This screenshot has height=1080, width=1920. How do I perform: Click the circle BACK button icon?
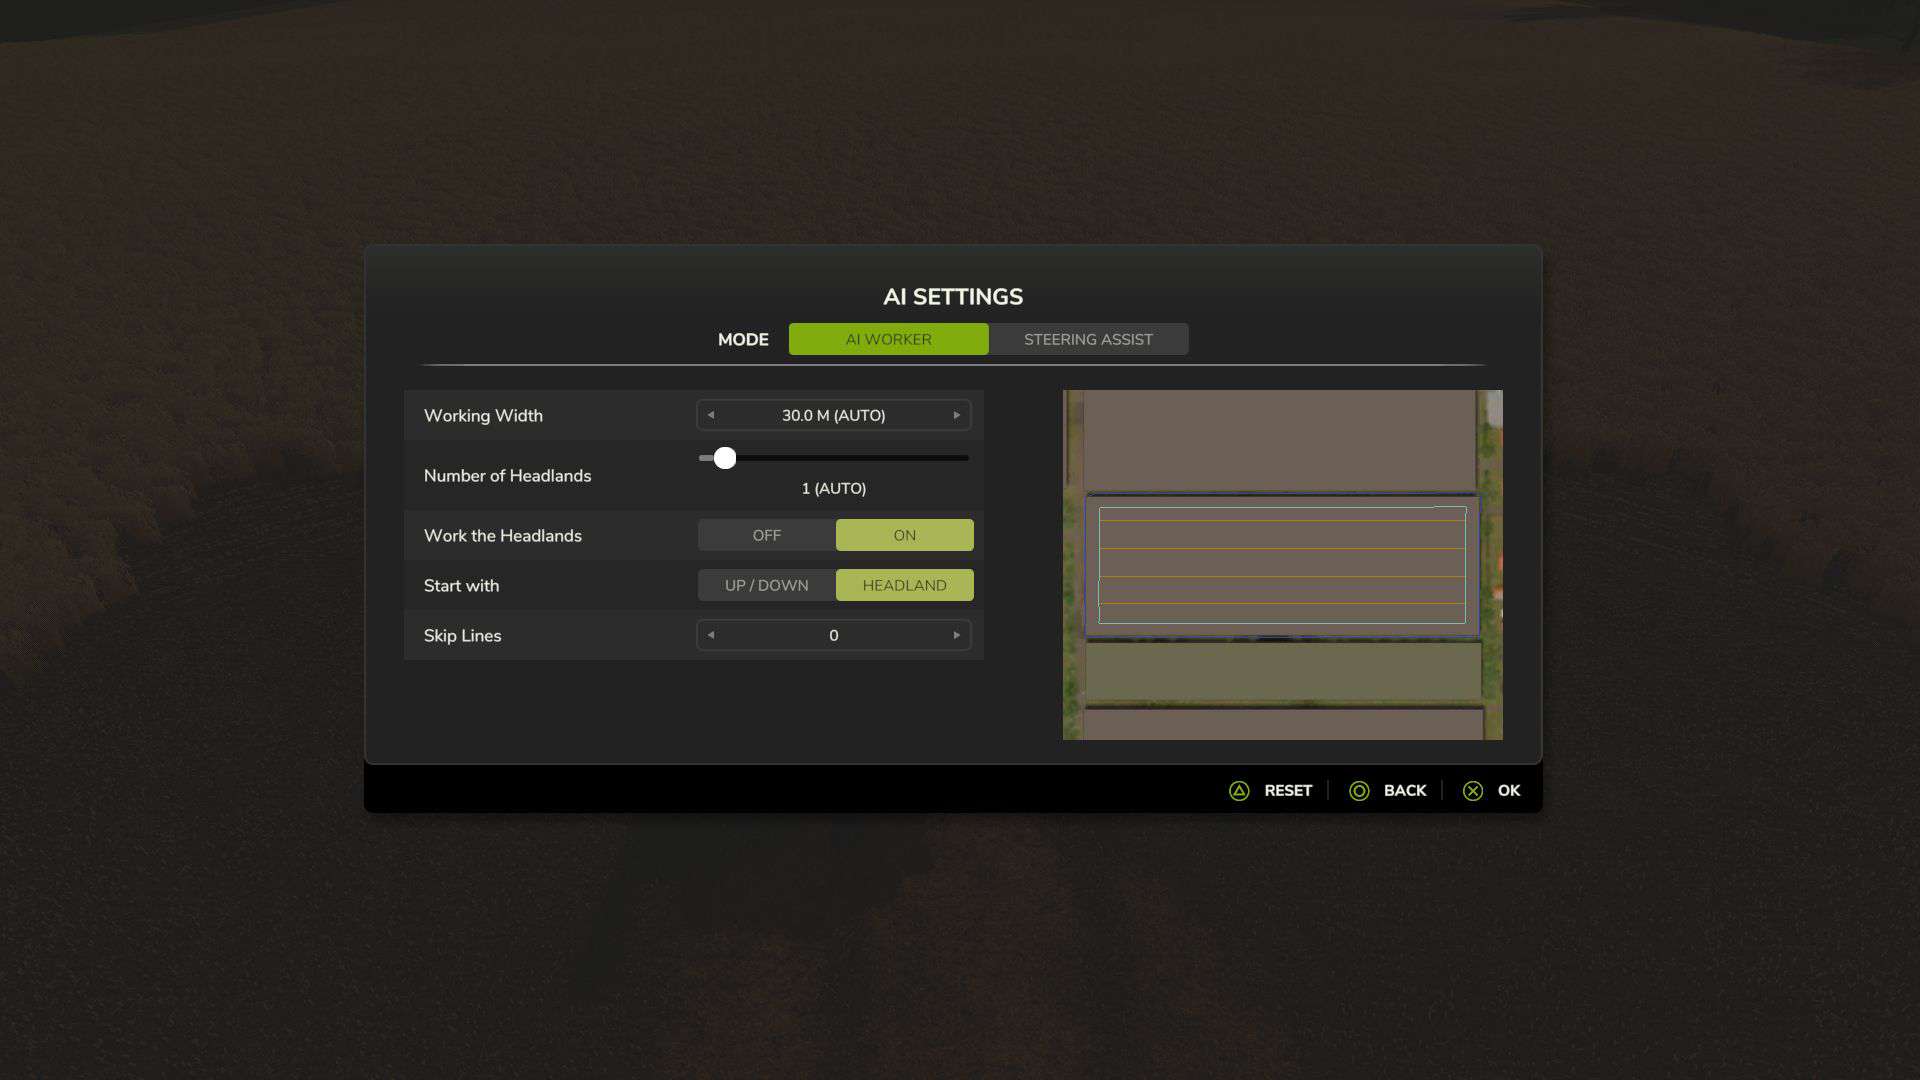click(x=1359, y=791)
